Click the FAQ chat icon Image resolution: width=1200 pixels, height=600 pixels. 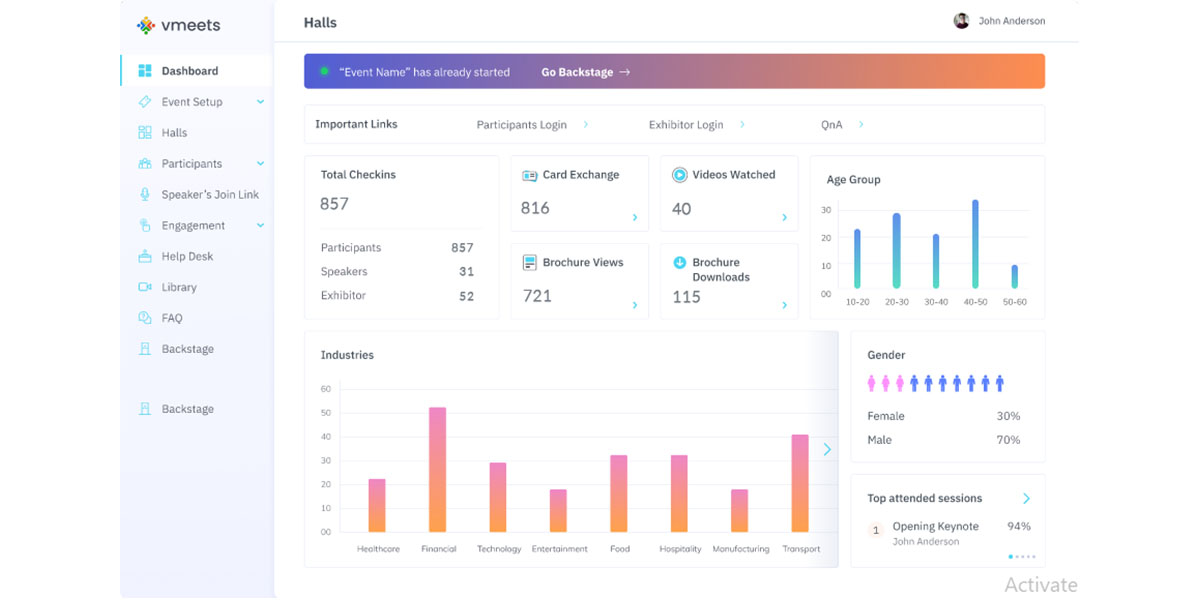[145, 318]
